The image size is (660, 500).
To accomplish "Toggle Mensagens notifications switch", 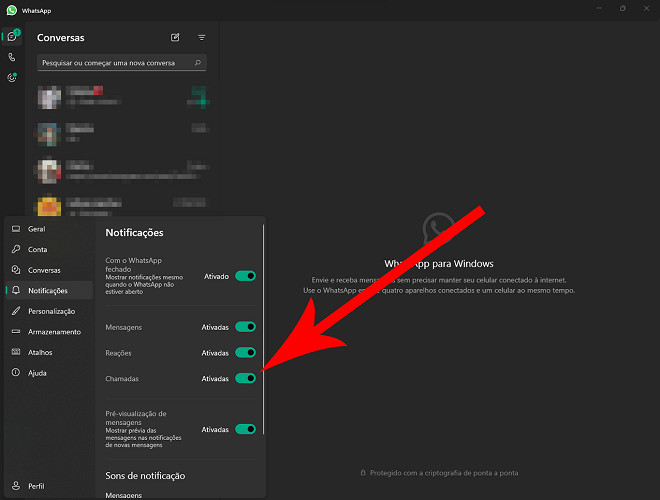I will 245,327.
